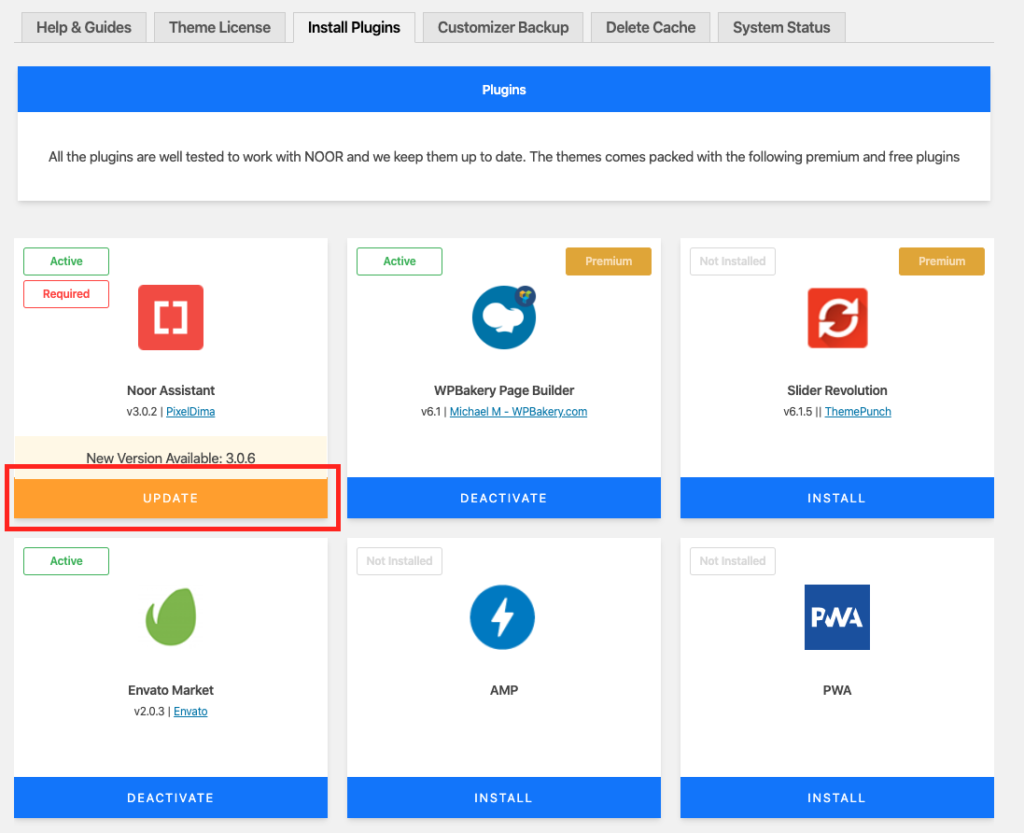Deactivate the Envato Market plugin
The width and height of the screenshot is (1024, 833).
point(170,798)
